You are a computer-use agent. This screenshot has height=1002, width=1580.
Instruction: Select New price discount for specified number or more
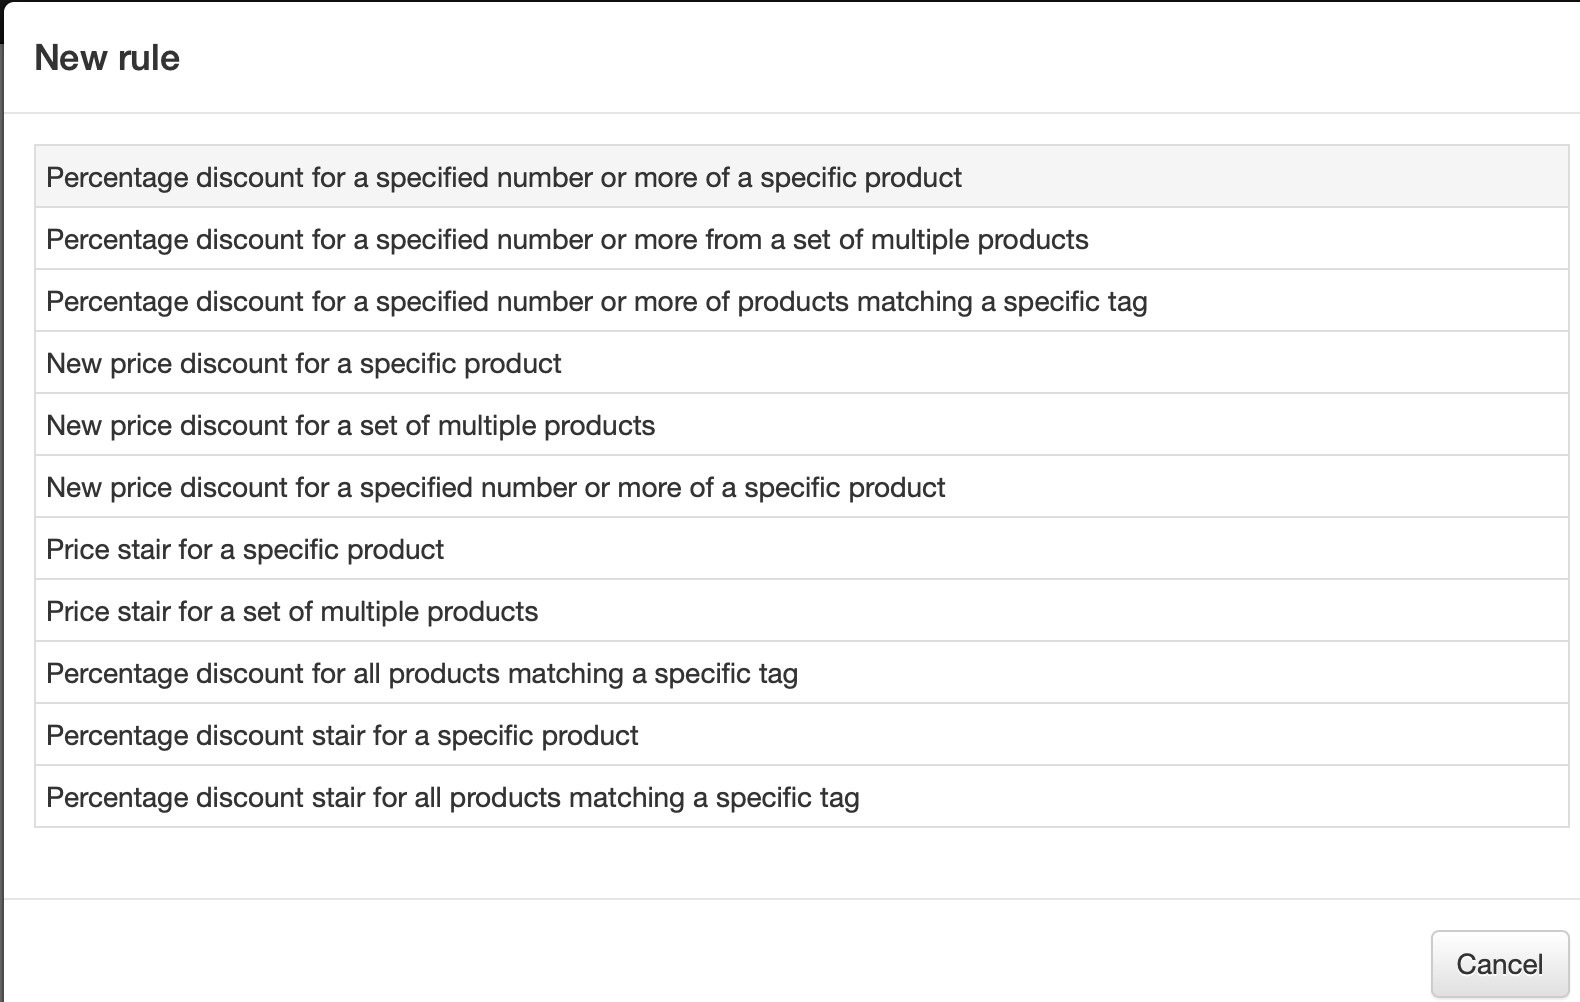pos(495,488)
